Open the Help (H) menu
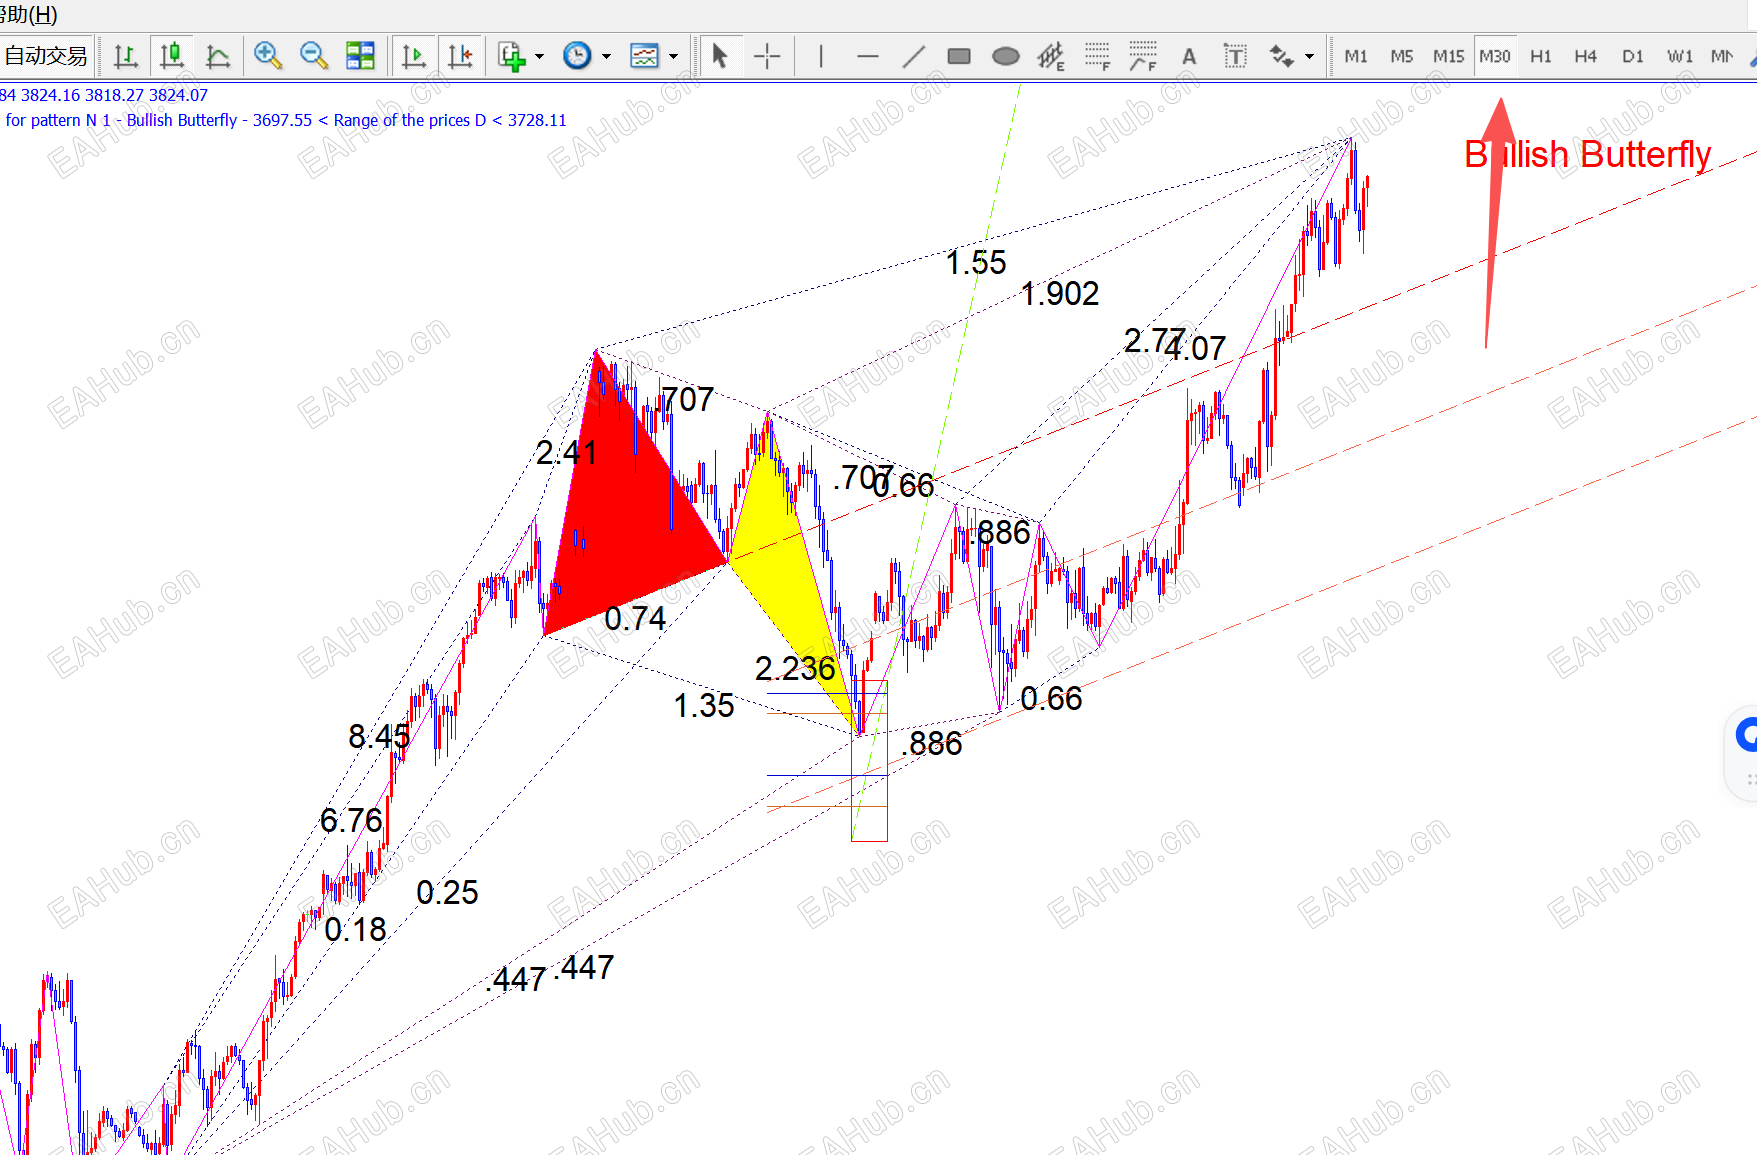 29,14
